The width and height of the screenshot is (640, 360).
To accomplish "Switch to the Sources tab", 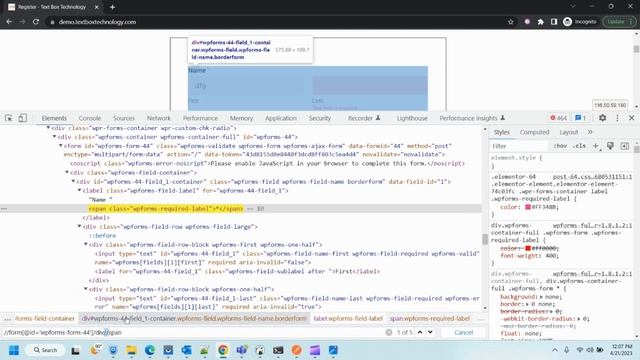I will coord(124,118).
